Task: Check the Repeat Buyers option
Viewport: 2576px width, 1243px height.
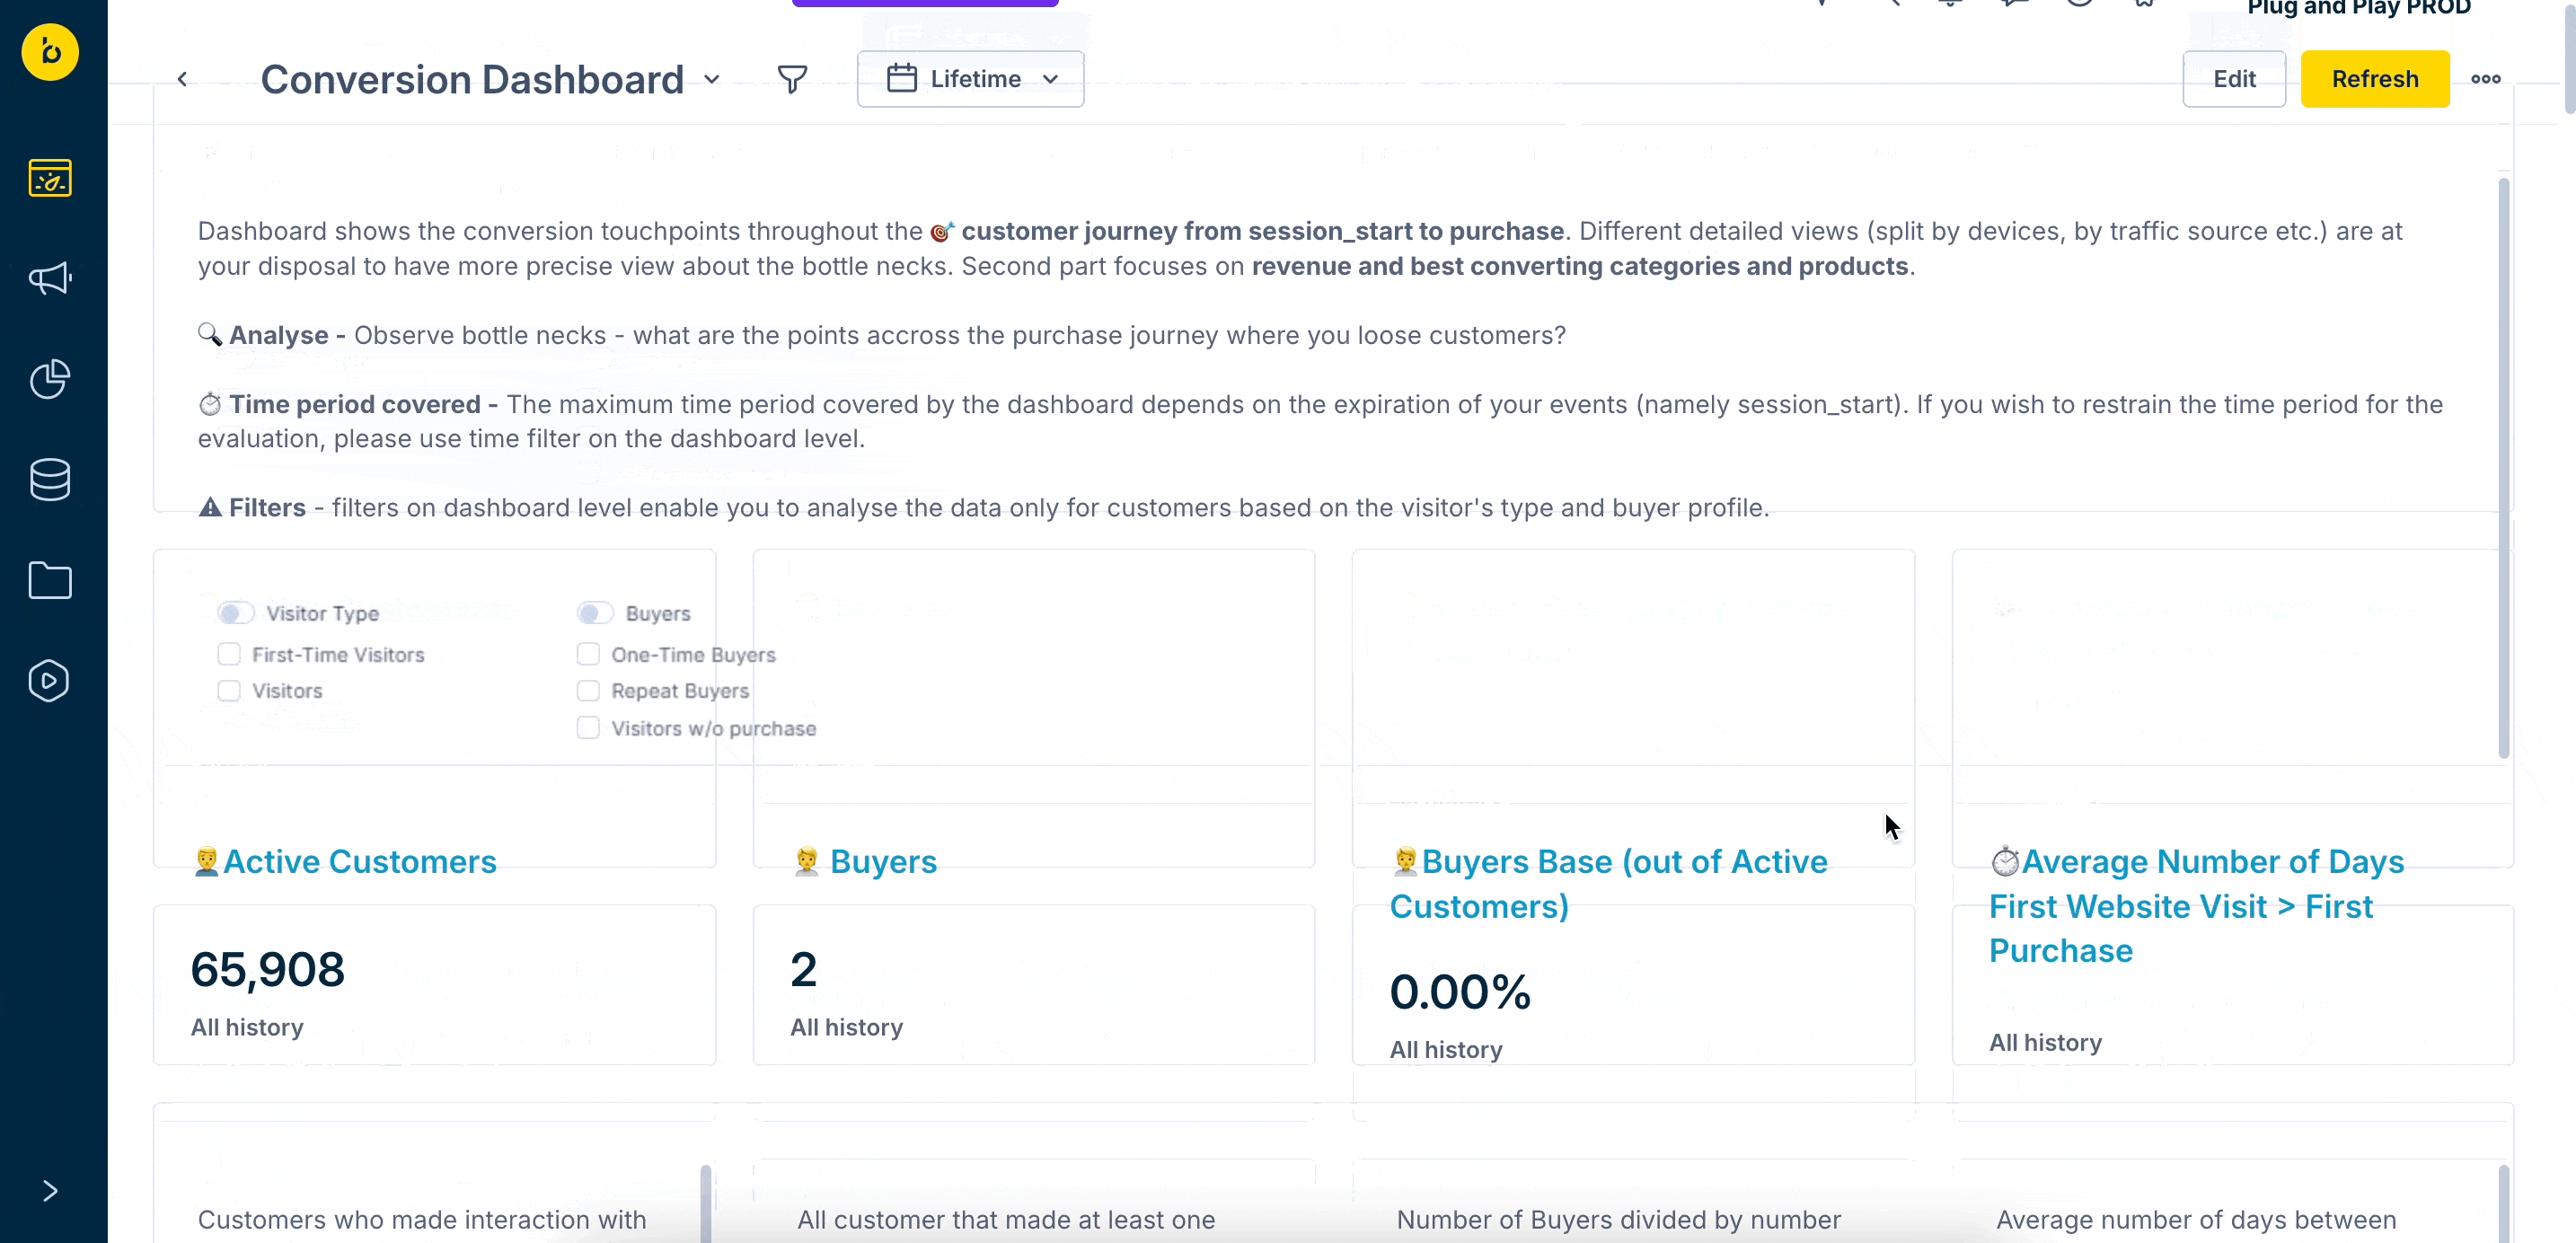Action: [x=588, y=690]
